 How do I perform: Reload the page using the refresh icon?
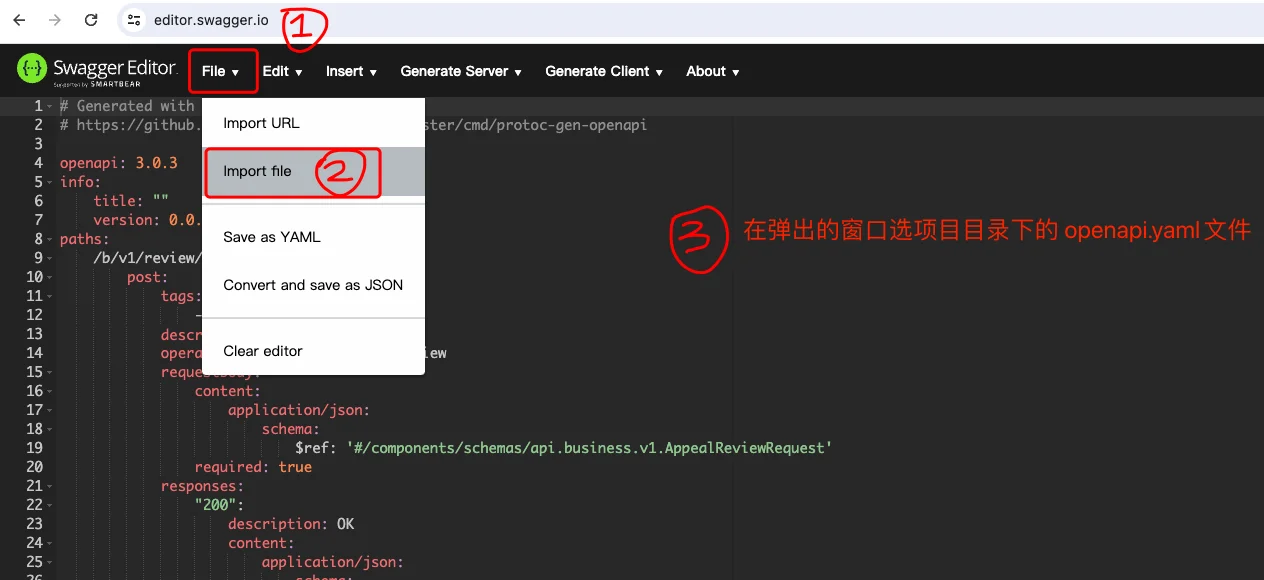click(90, 19)
